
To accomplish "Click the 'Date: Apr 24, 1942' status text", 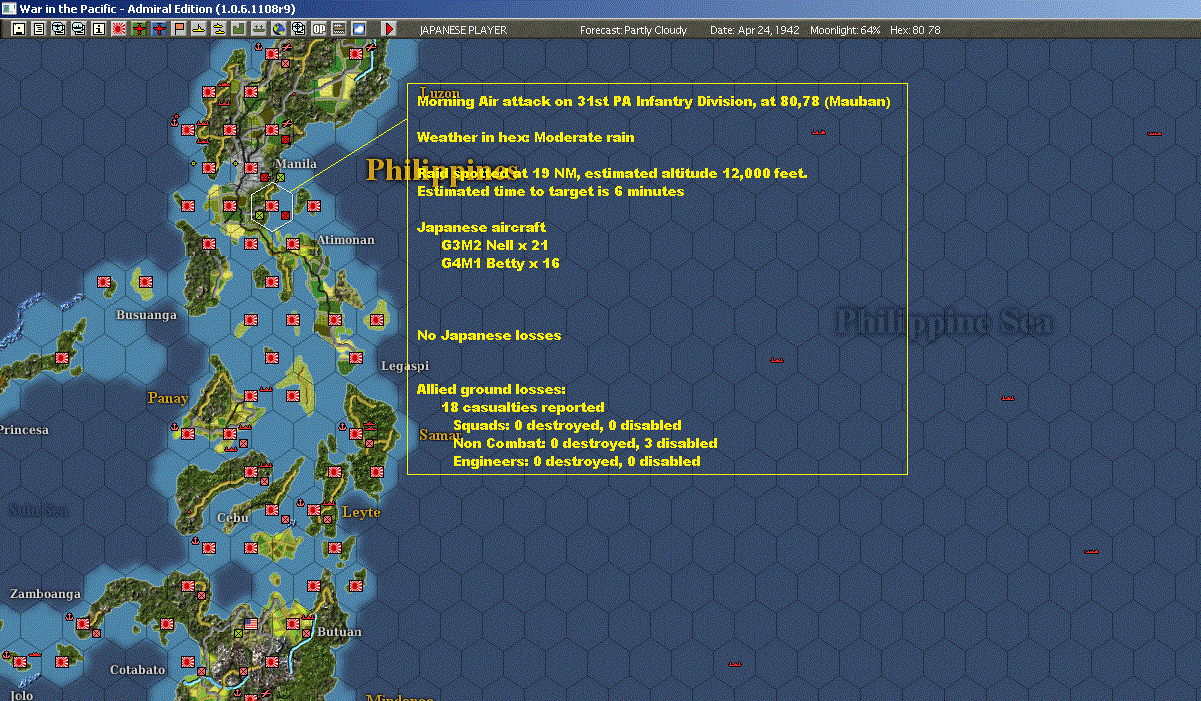I will pos(755,30).
